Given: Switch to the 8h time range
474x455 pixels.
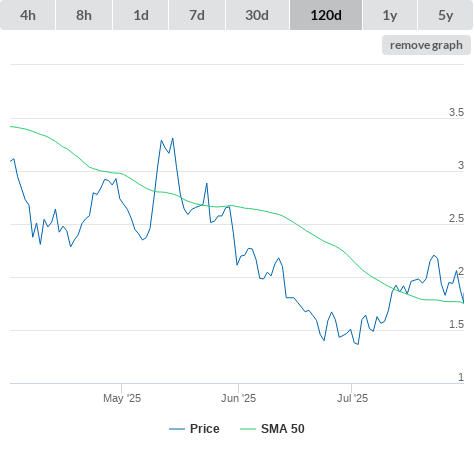Looking at the screenshot, I should point(84,15).
